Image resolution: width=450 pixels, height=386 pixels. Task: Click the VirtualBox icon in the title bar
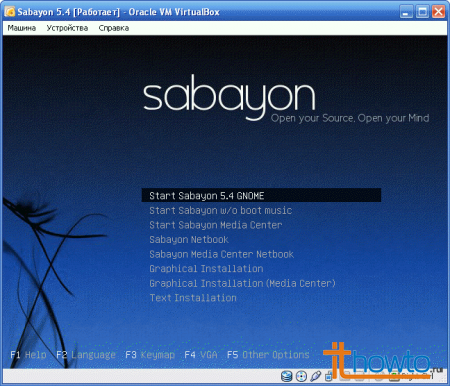tap(10, 12)
